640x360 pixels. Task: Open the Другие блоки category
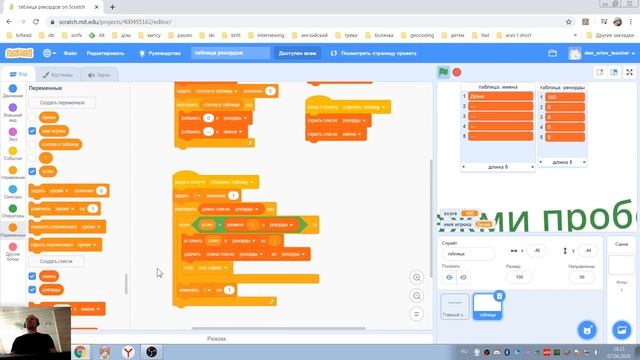click(x=13, y=251)
